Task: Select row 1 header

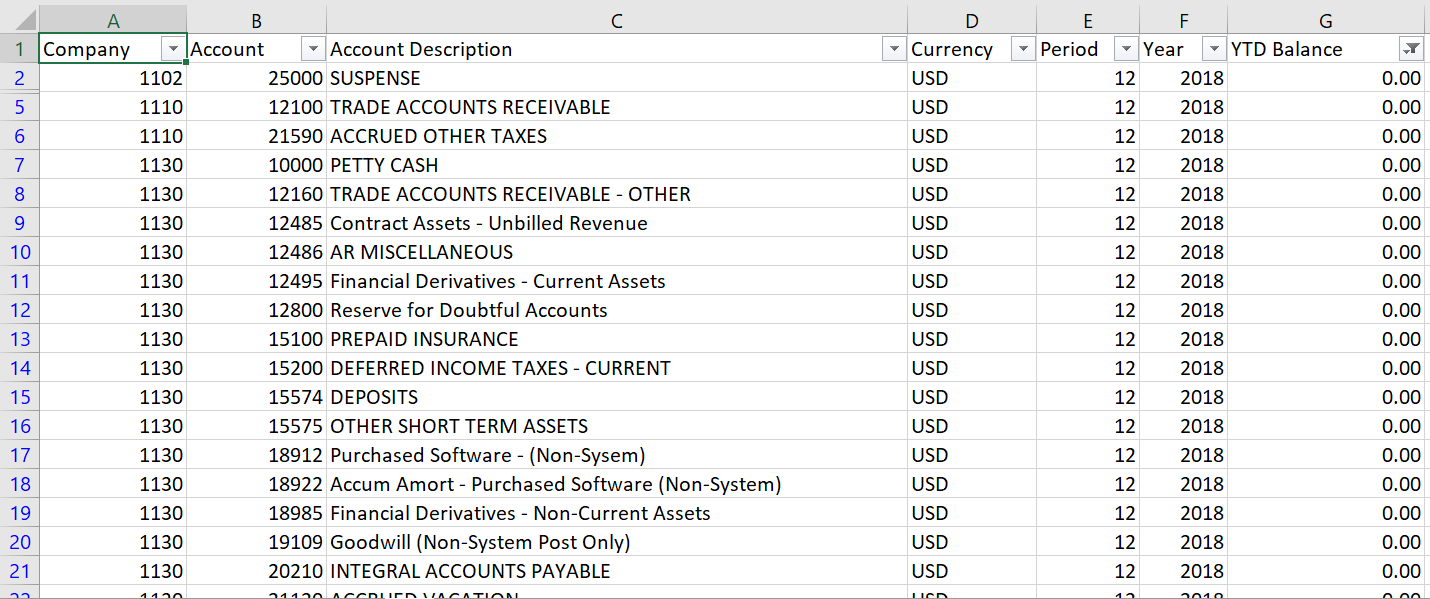Action: click(19, 49)
